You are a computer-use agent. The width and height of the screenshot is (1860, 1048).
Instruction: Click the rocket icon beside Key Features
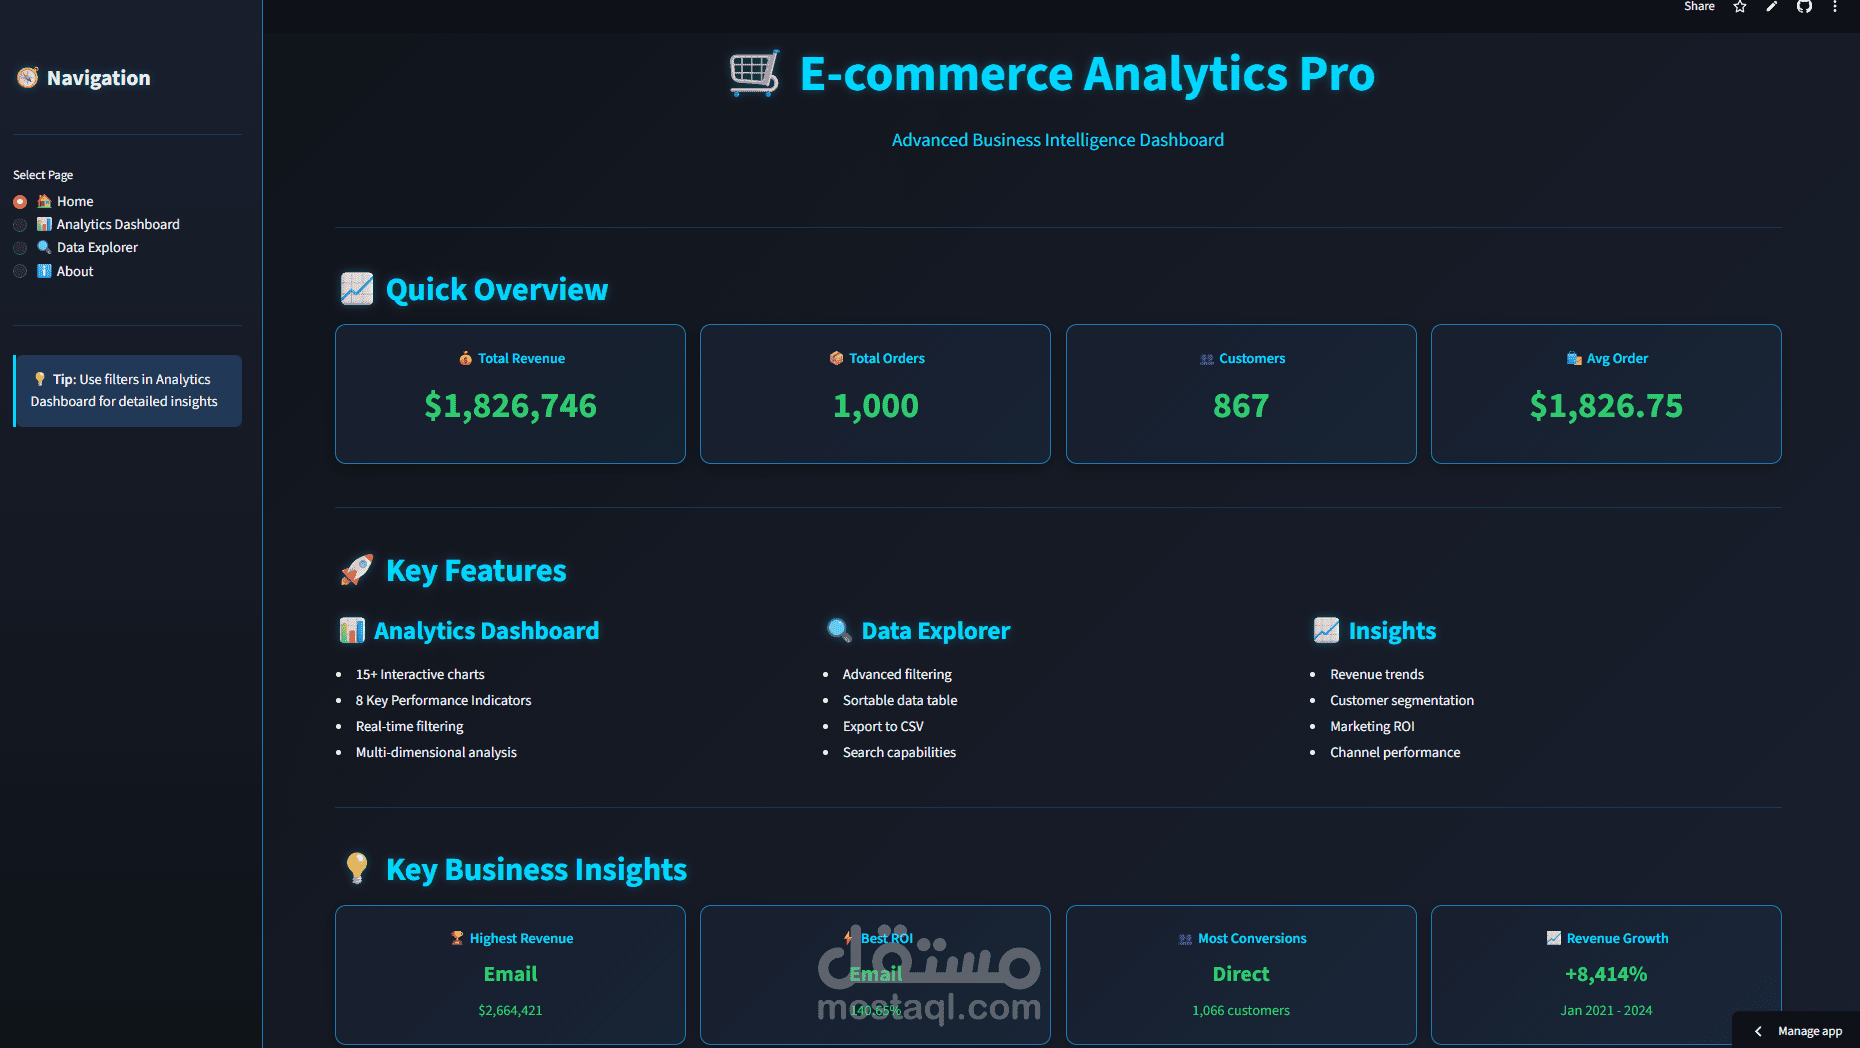[357, 569]
